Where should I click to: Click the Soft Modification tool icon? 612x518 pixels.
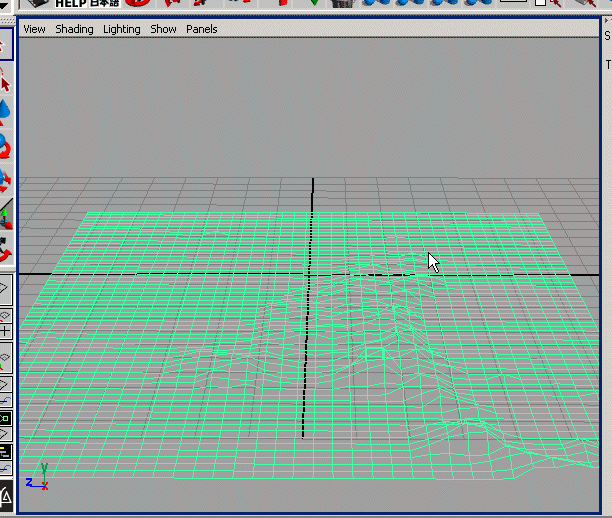coord(5,247)
